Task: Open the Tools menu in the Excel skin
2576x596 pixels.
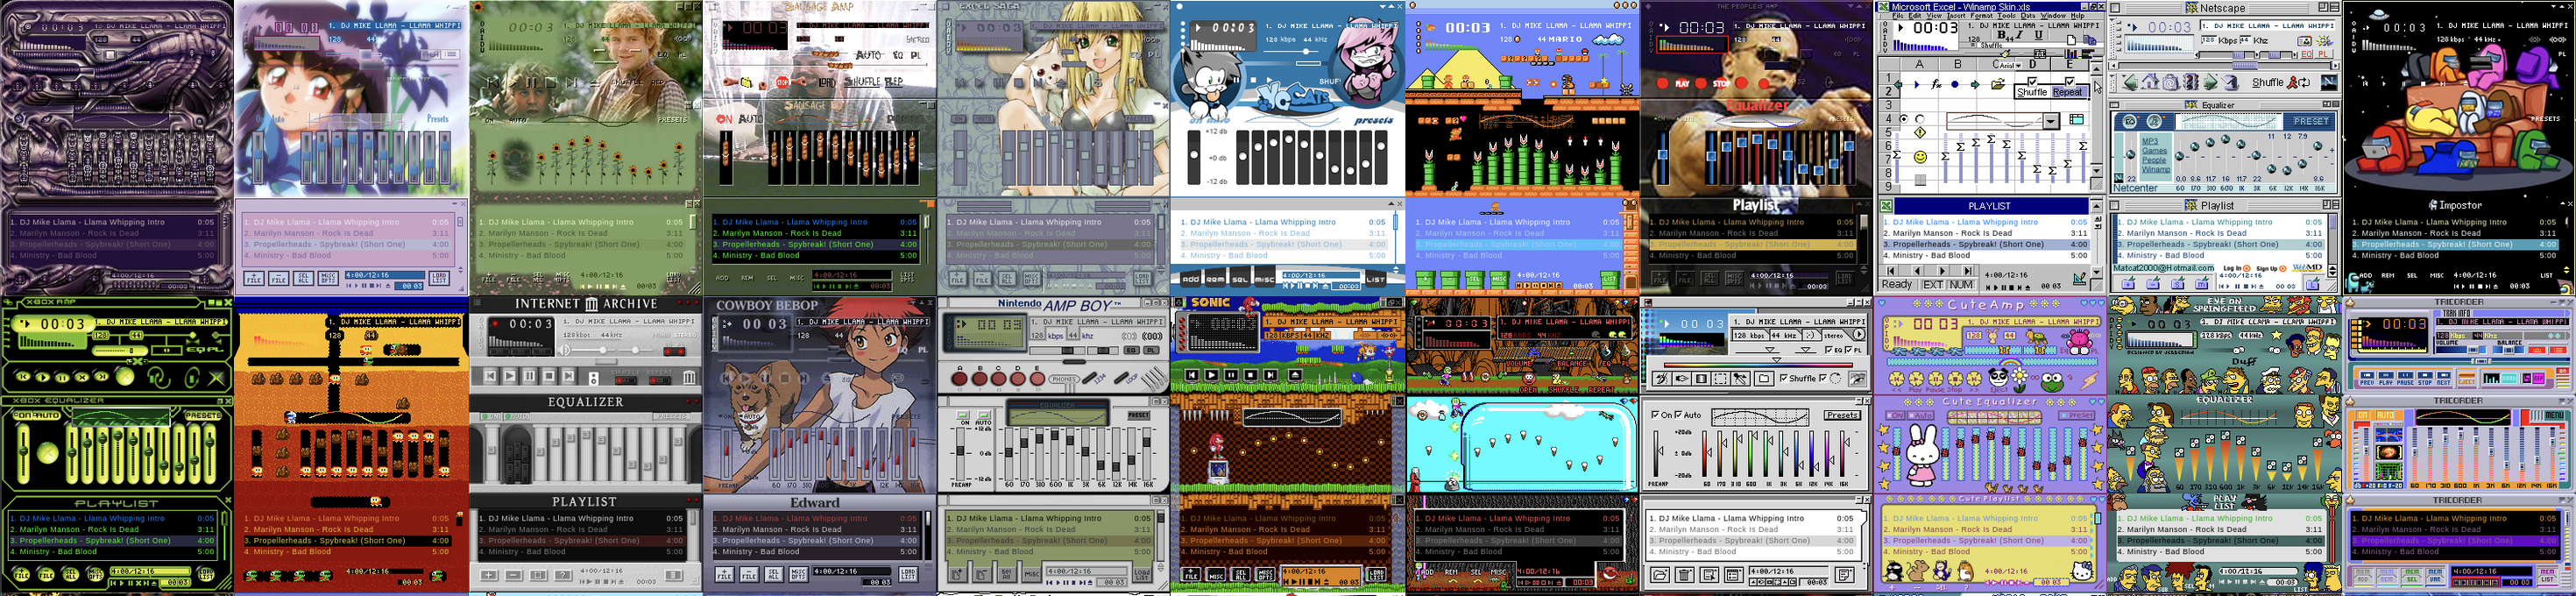Action: 2006,15
